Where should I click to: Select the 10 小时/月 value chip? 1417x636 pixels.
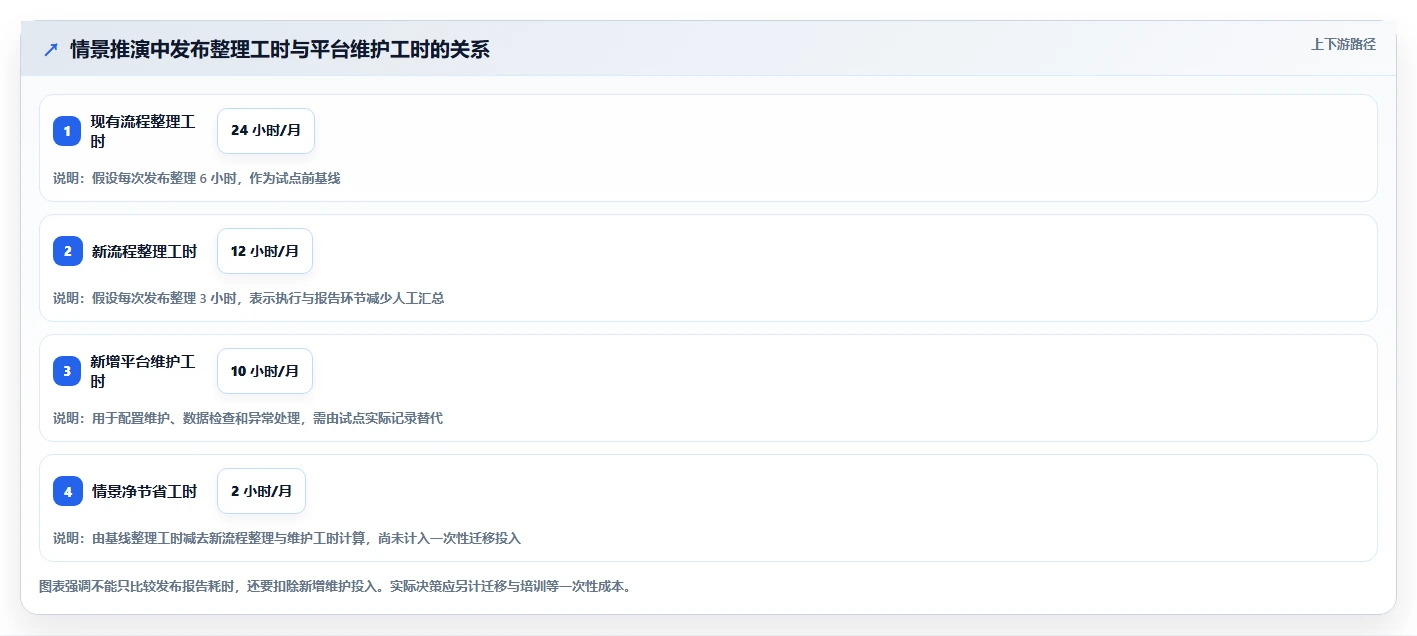(265, 371)
